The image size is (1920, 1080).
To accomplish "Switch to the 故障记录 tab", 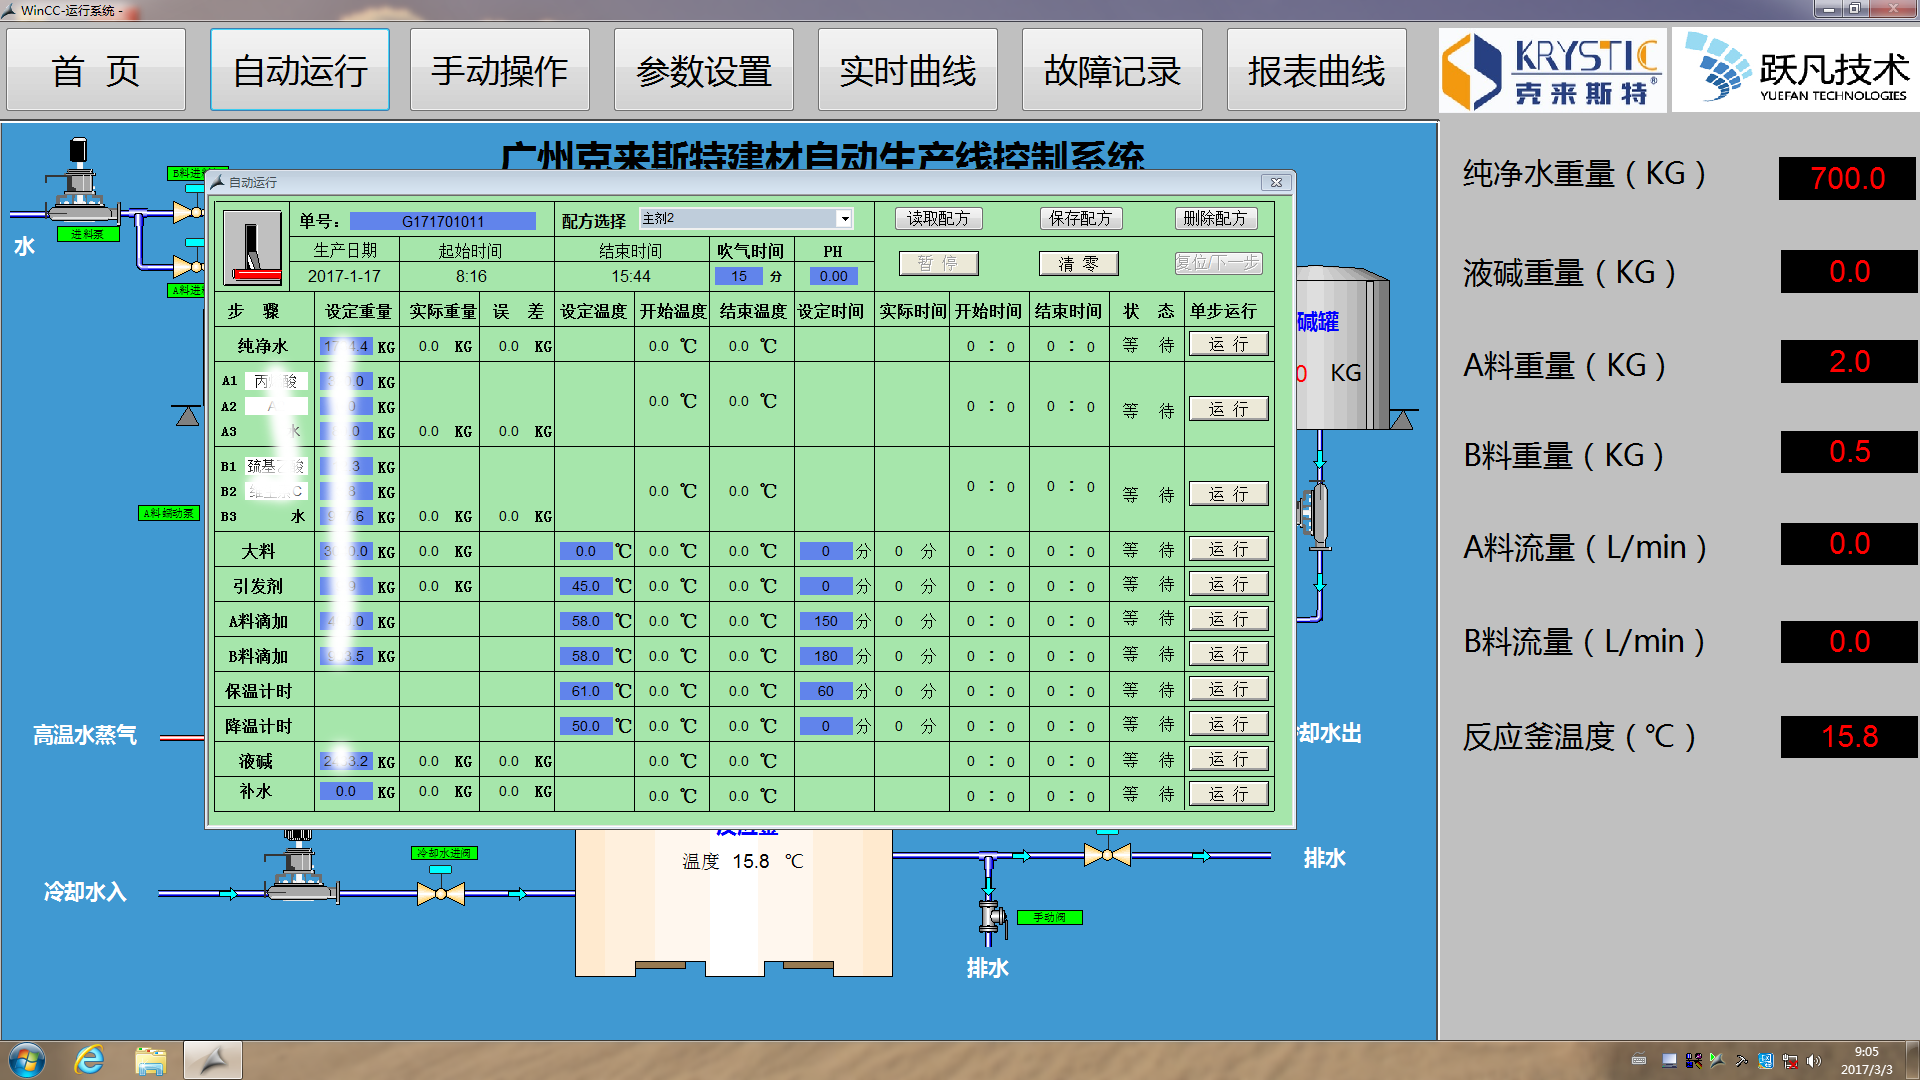I will 1111,70.
